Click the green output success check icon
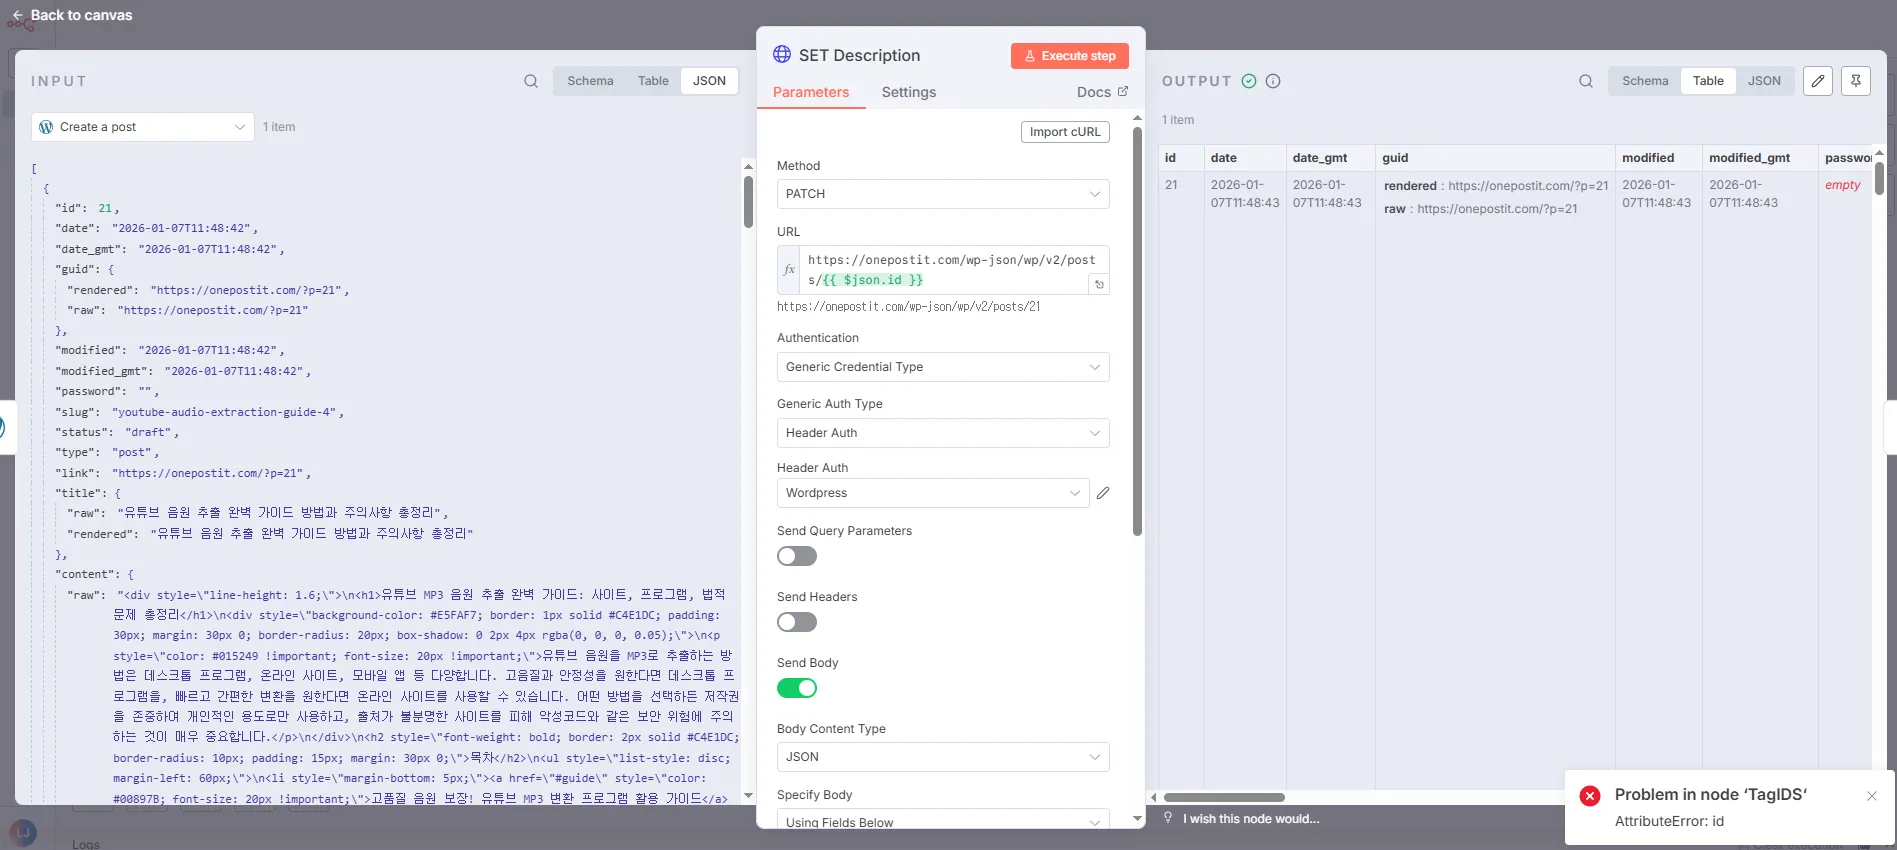 tap(1249, 81)
